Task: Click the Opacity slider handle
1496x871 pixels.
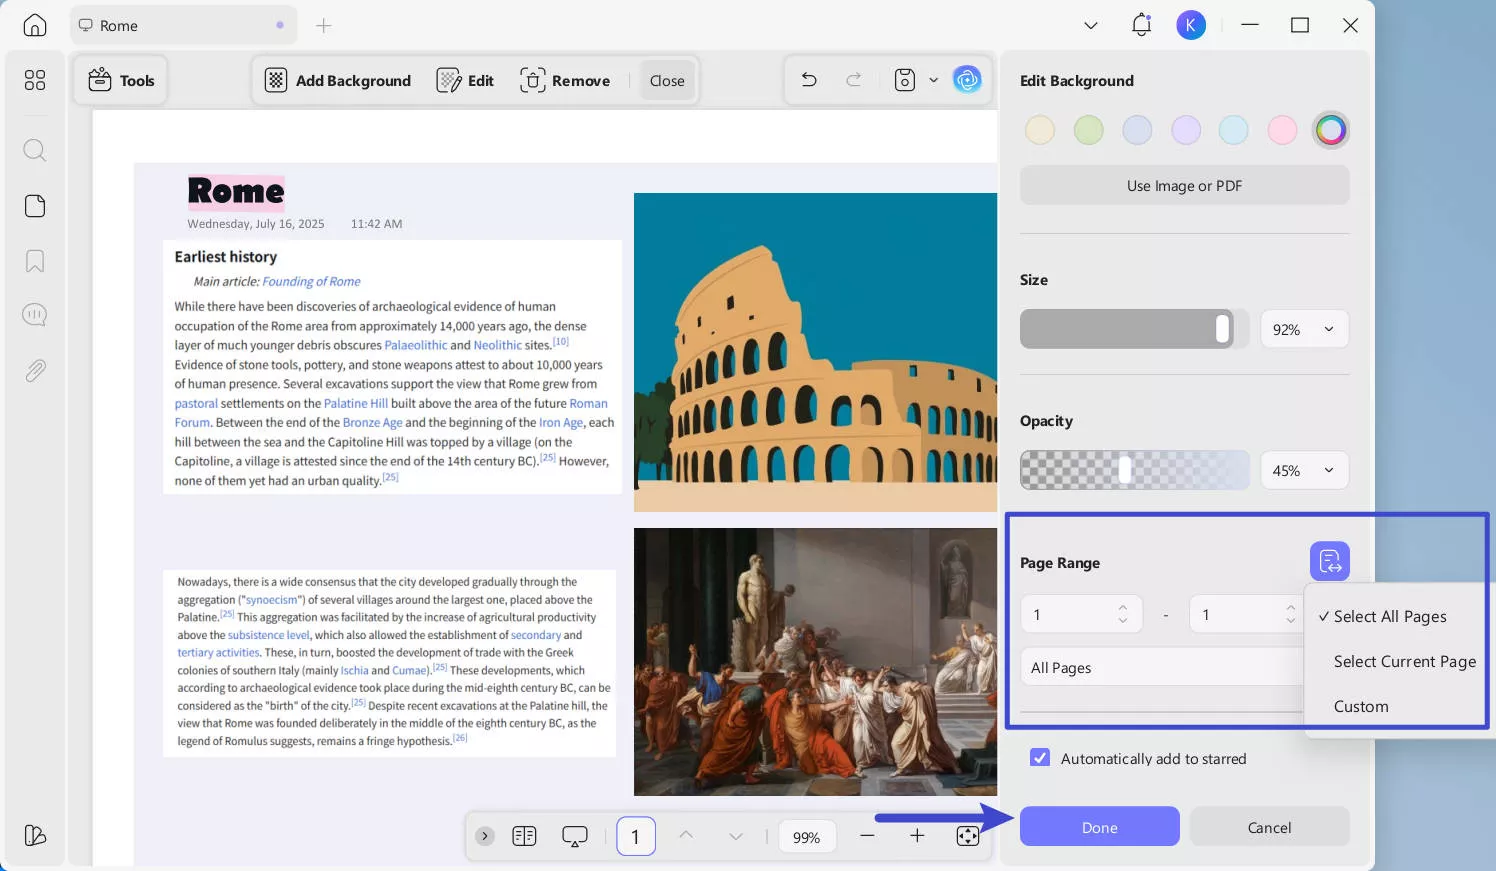Action: [x=1125, y=470]
